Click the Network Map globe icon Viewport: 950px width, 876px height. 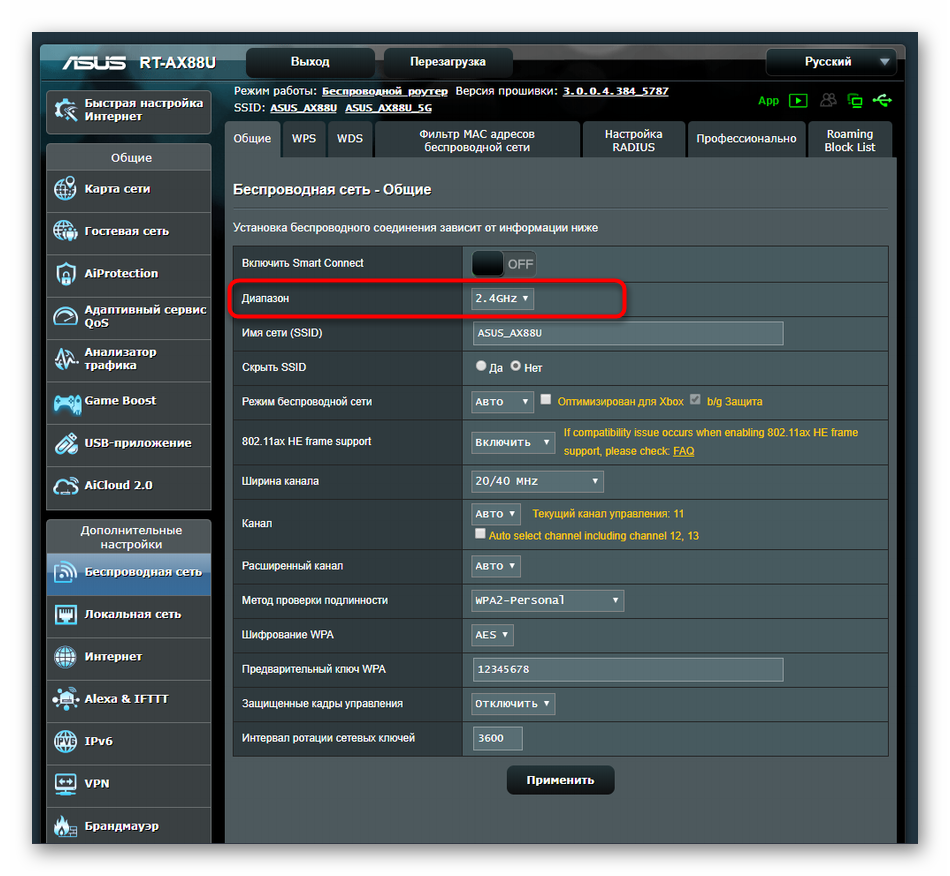tap(66, 189)
